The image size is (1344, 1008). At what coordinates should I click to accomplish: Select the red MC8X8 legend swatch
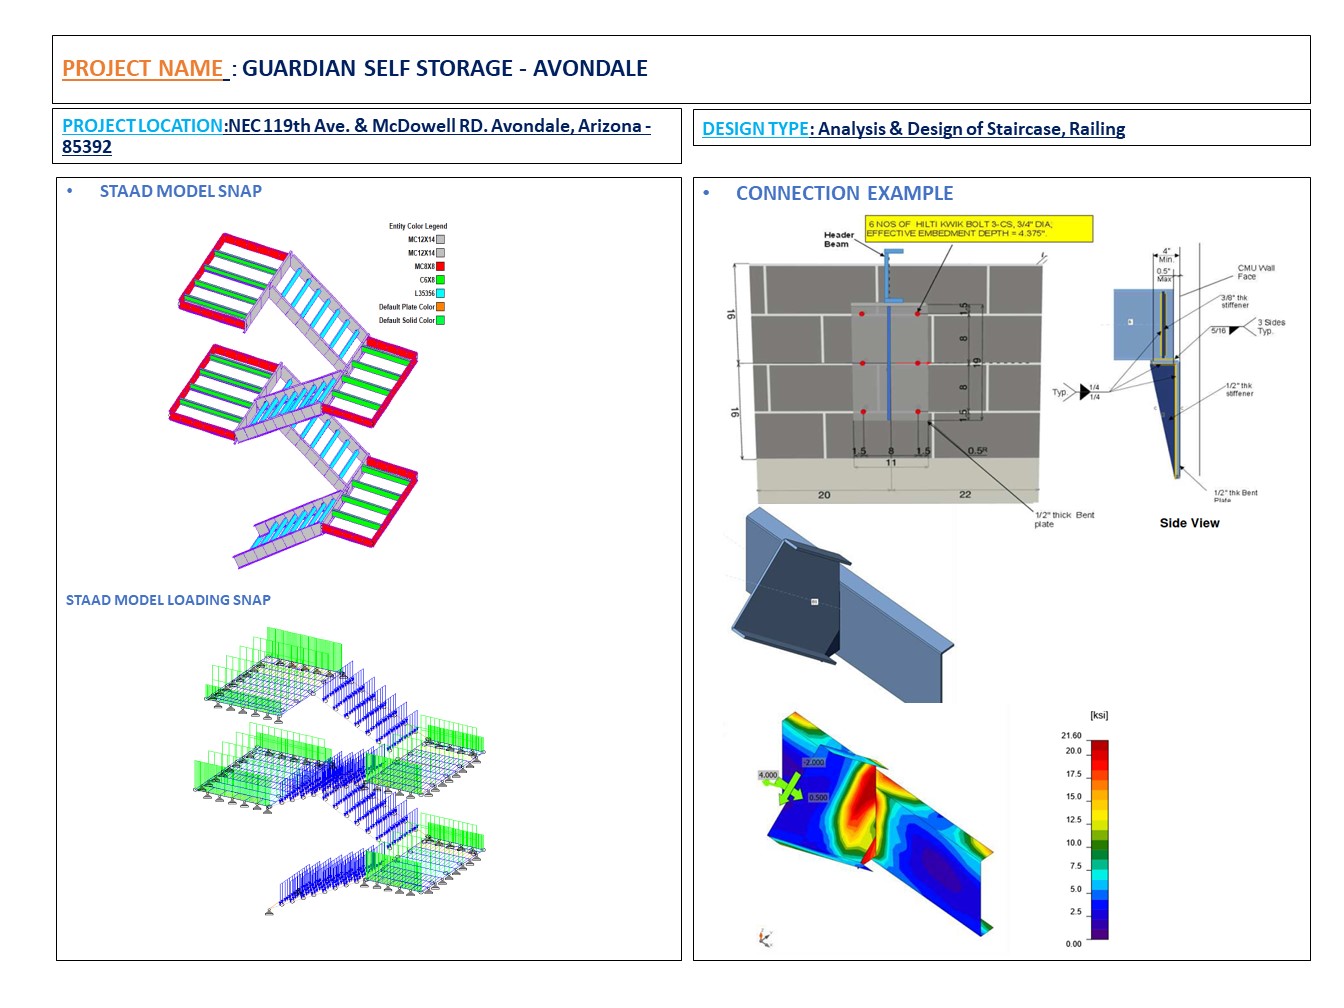tap(440, 267)
